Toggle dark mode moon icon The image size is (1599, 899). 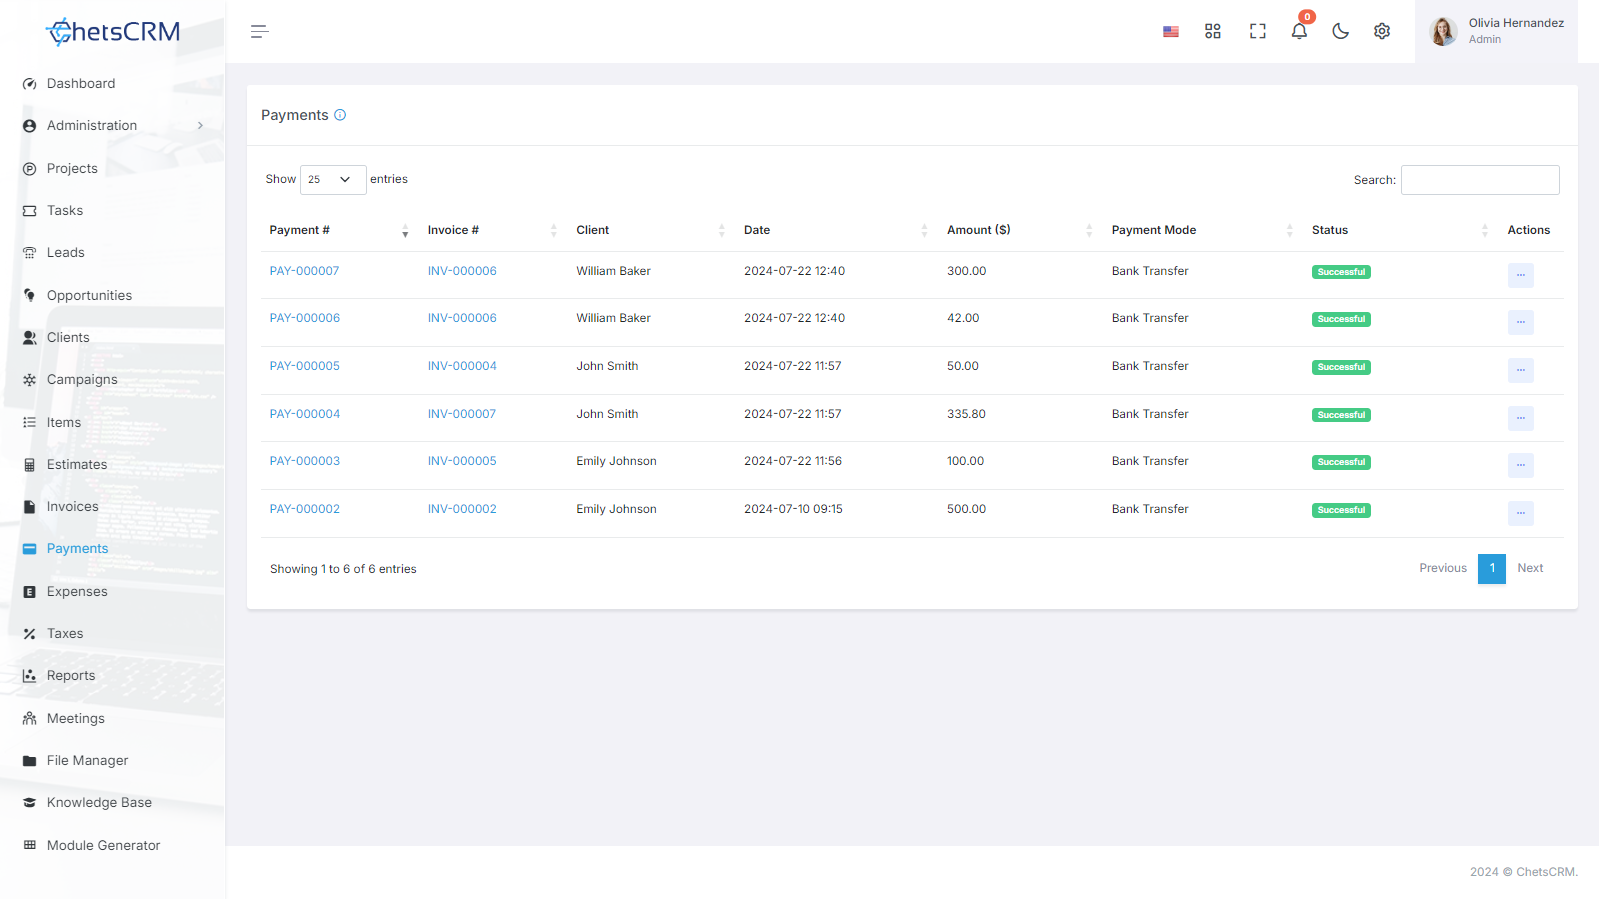pyautogui.click(x=1341, y=32)
